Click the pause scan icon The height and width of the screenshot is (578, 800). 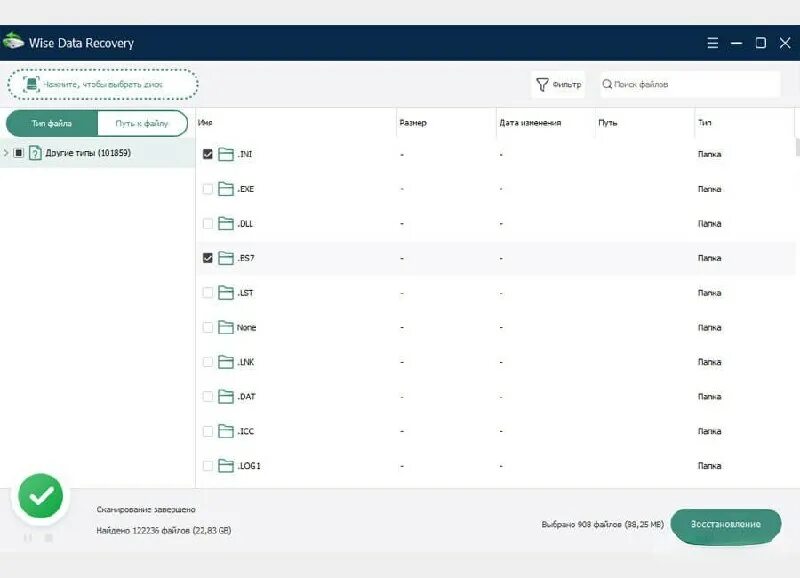(x=28, y=538)
